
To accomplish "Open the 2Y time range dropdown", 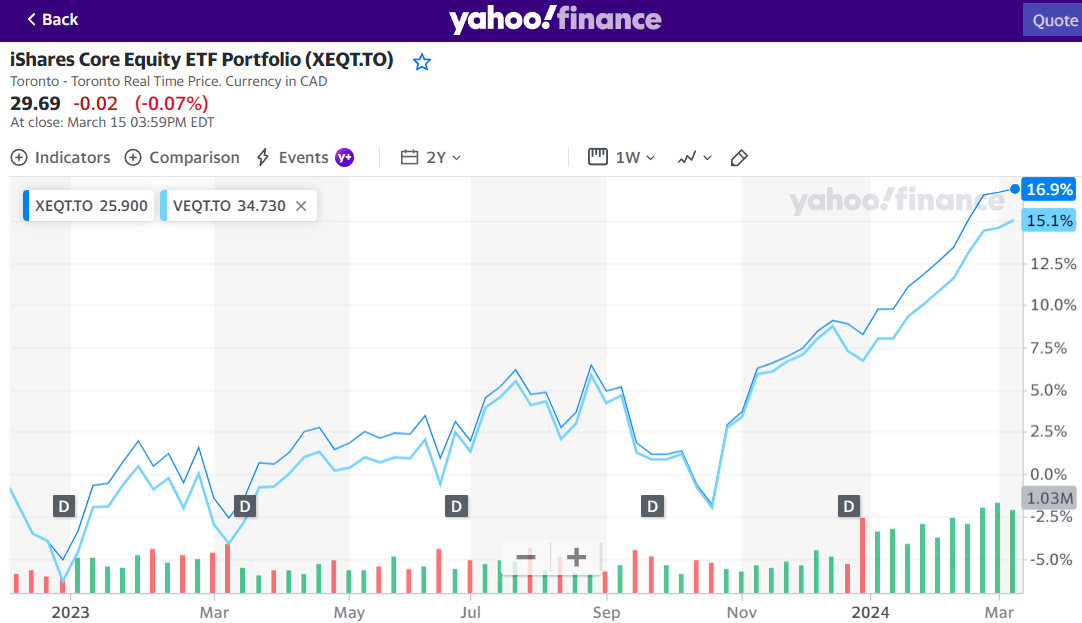I will pos(438,157).
